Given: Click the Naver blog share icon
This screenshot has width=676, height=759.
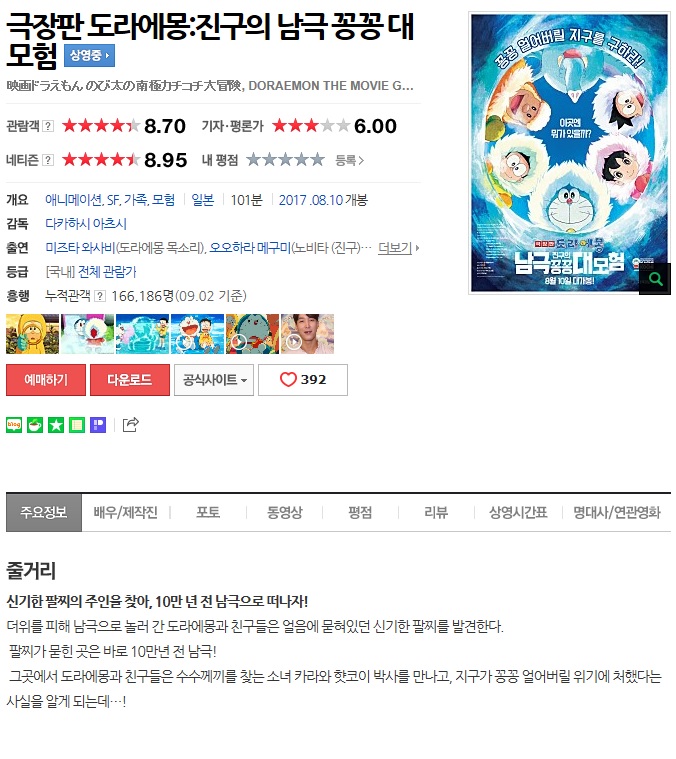Looking at the screenshot, I should (14, 425).
